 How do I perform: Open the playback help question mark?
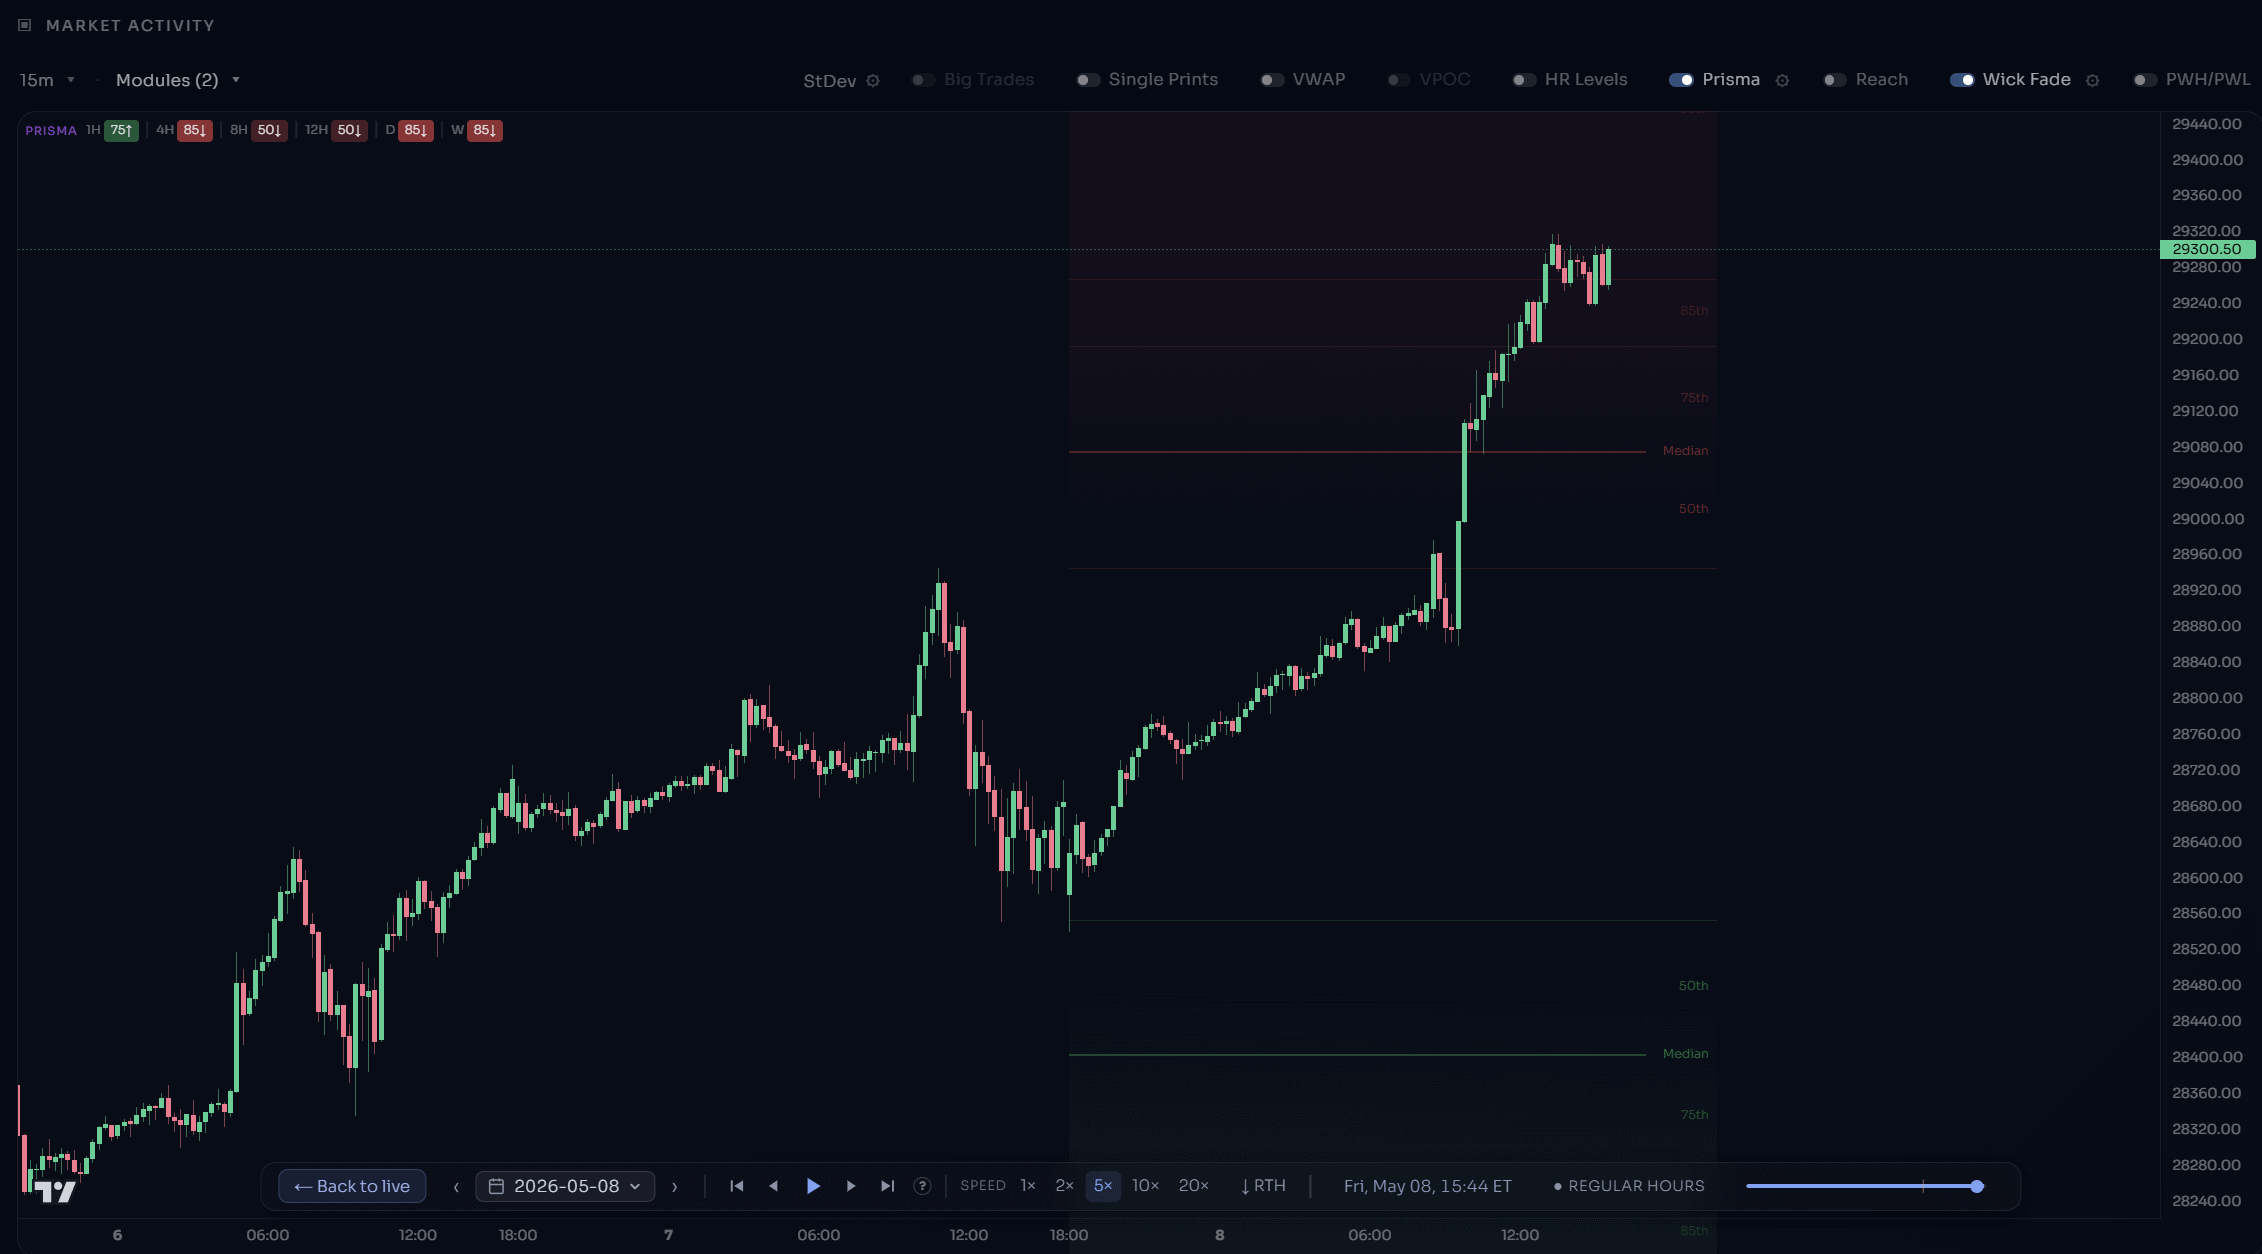pyautogui.click(x=922, y=1186)
